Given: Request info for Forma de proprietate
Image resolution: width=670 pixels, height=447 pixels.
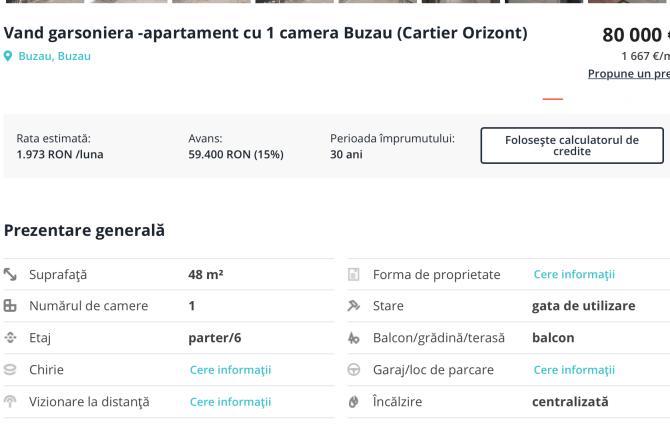Looking at the screenshot, I should pyautogui.click(x=574, y=274).
